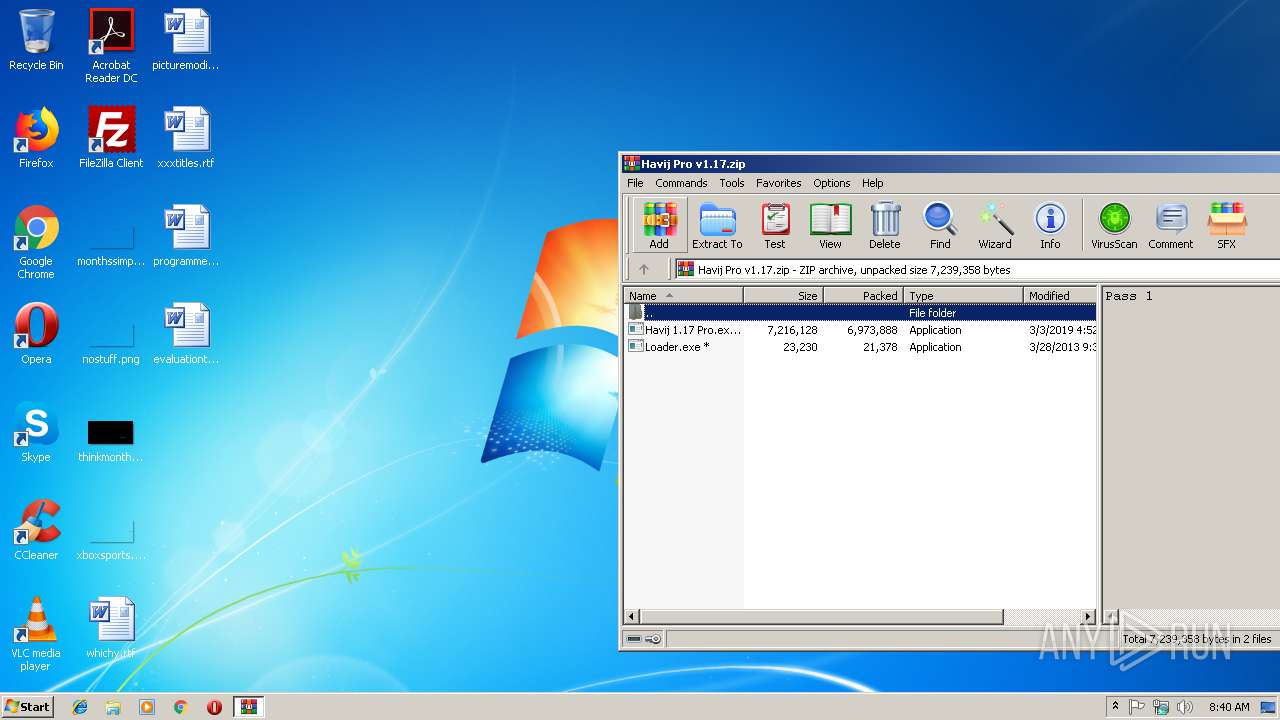This screenshot has height=720, width=1280.
Task: Click the Add toolbar icon in WinRAR
Action: 659,225
